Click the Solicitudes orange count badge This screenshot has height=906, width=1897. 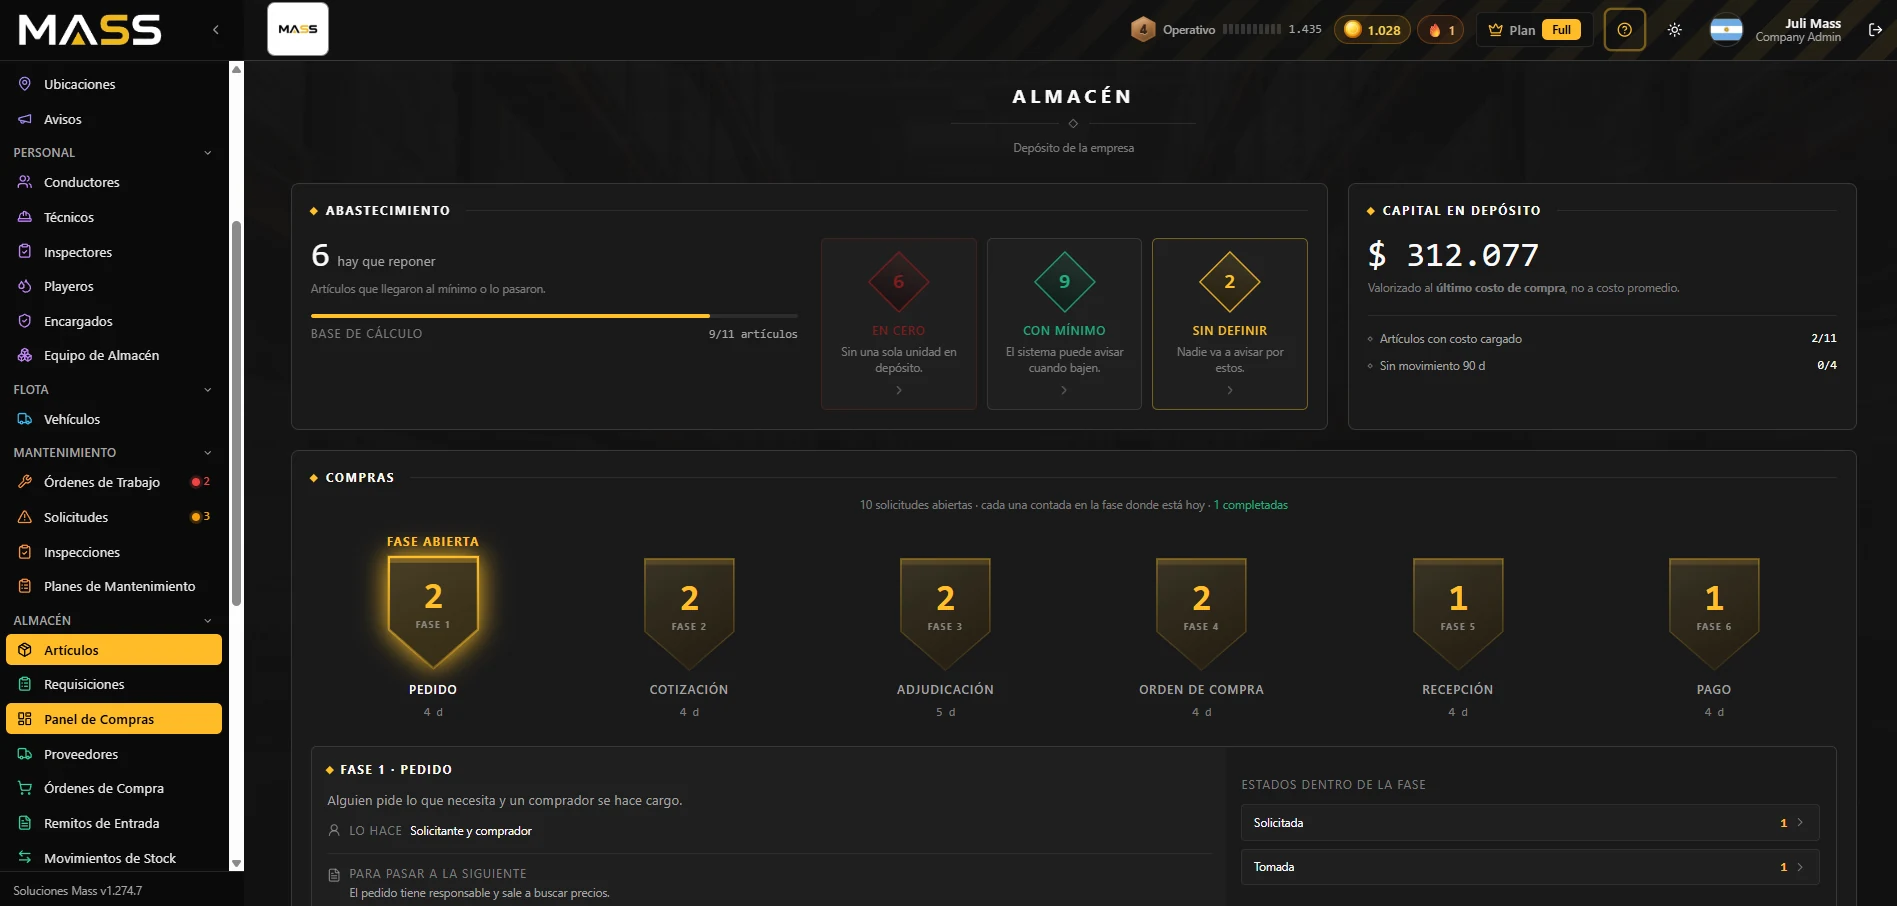click(201, 517)
